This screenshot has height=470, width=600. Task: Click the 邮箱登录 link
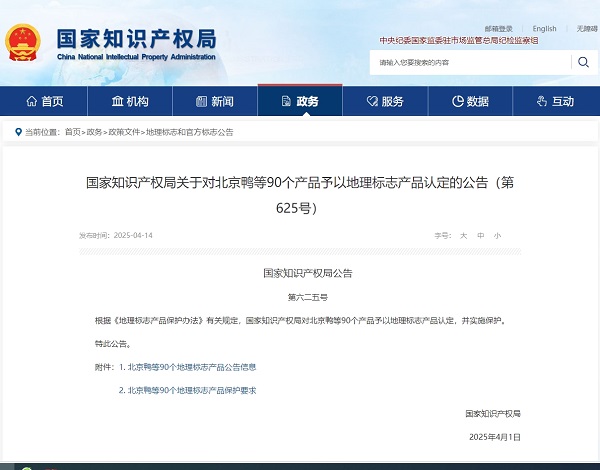[498, 29]
